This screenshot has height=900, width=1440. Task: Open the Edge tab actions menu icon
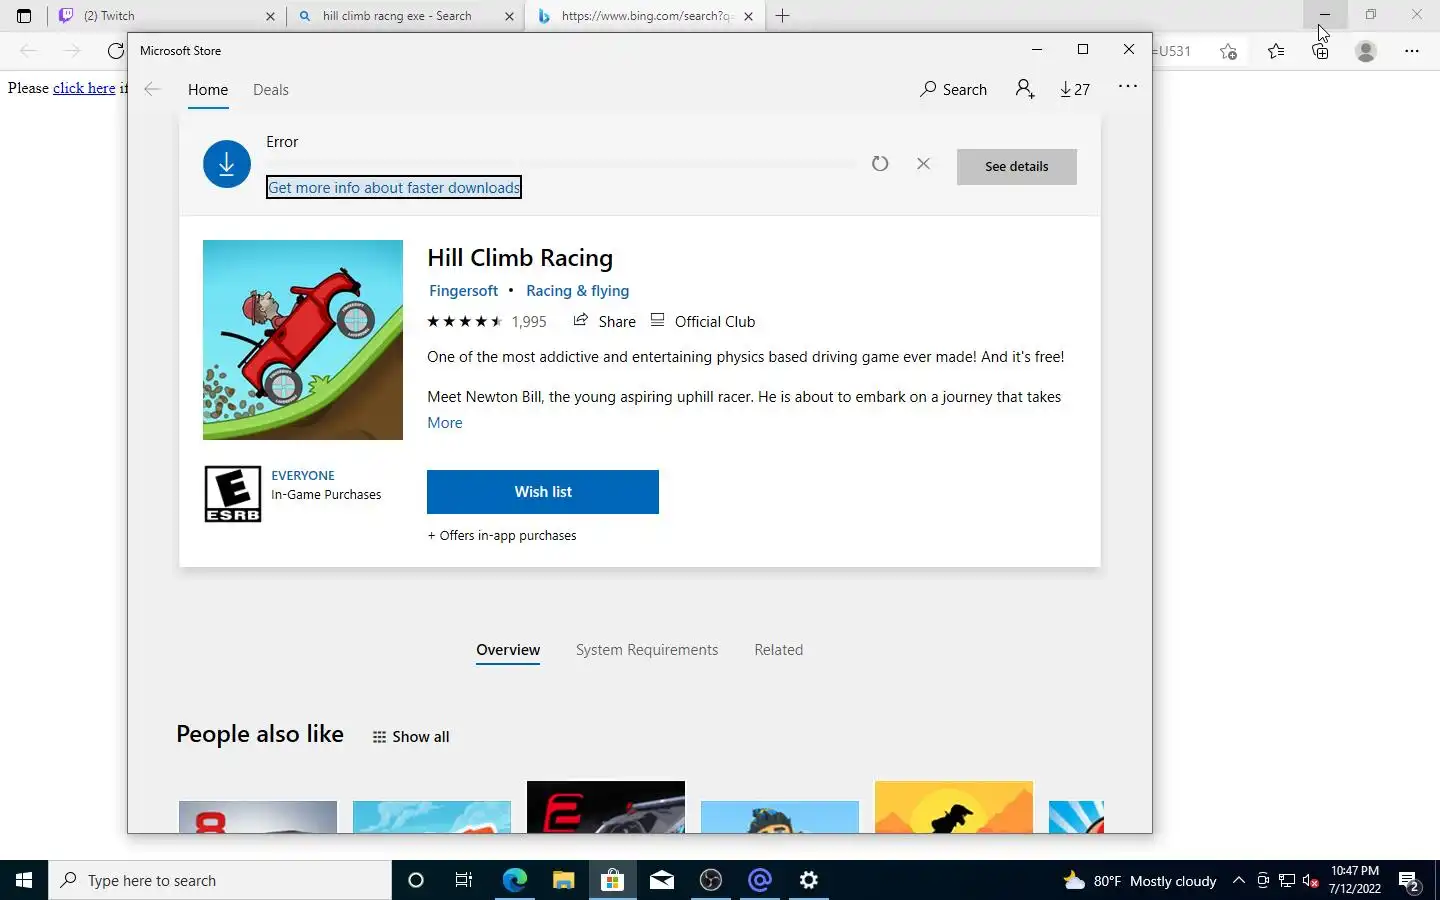click(24, 16)
